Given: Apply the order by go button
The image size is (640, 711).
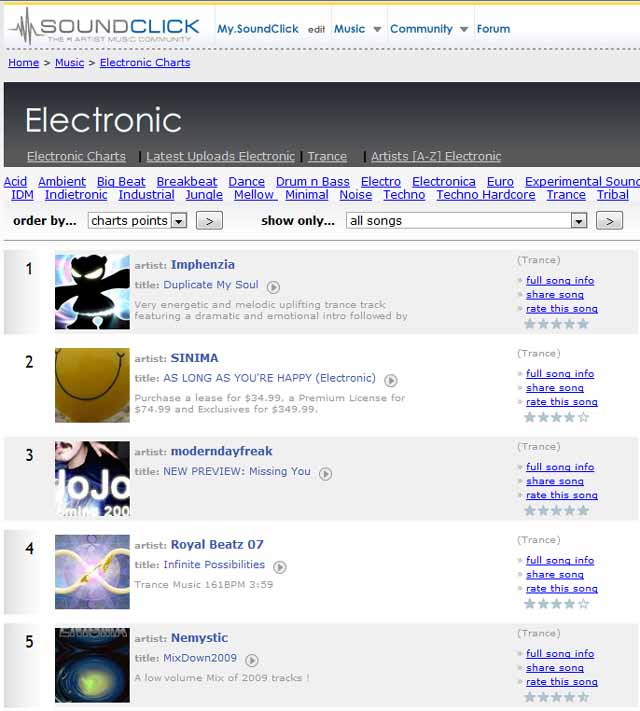Looking at the screenshot, I should tap(209, 221).
